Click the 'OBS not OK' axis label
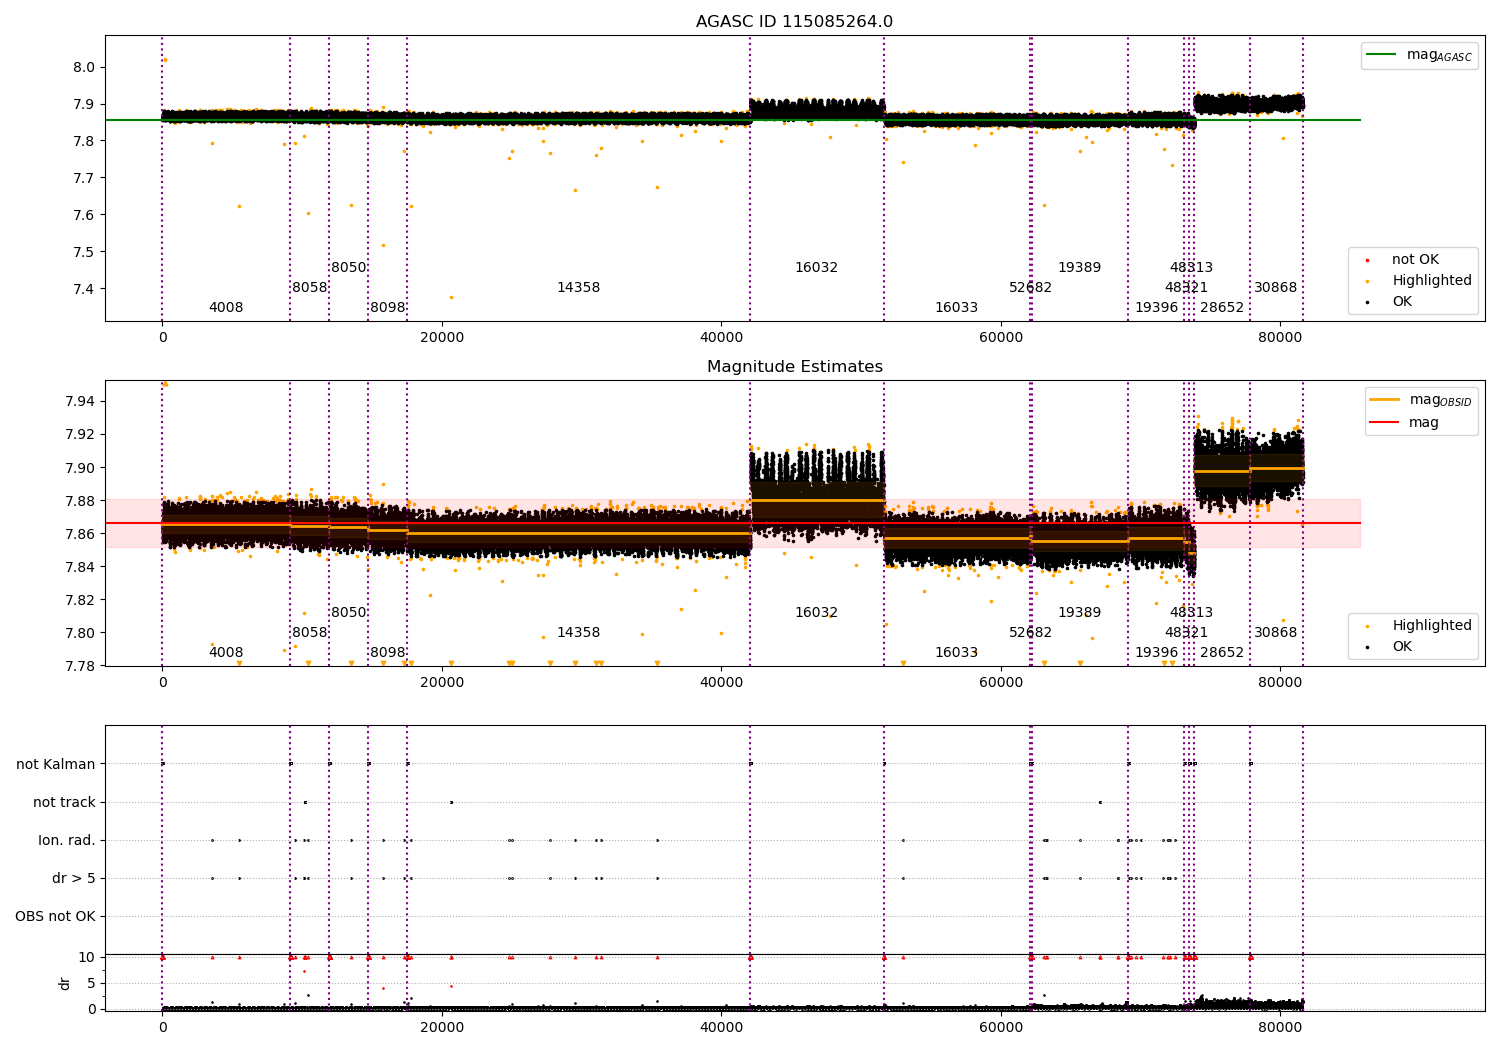 (x=55, y=916)
